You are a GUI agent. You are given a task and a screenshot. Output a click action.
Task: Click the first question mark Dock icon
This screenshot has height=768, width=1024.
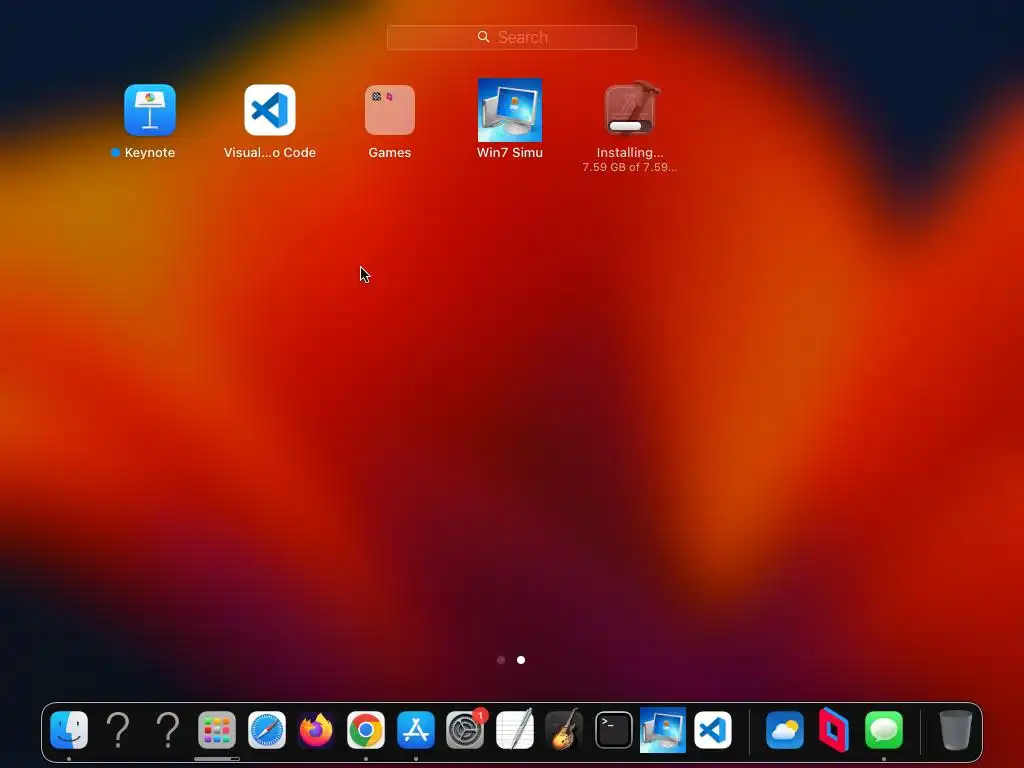(x=118, y=729)
